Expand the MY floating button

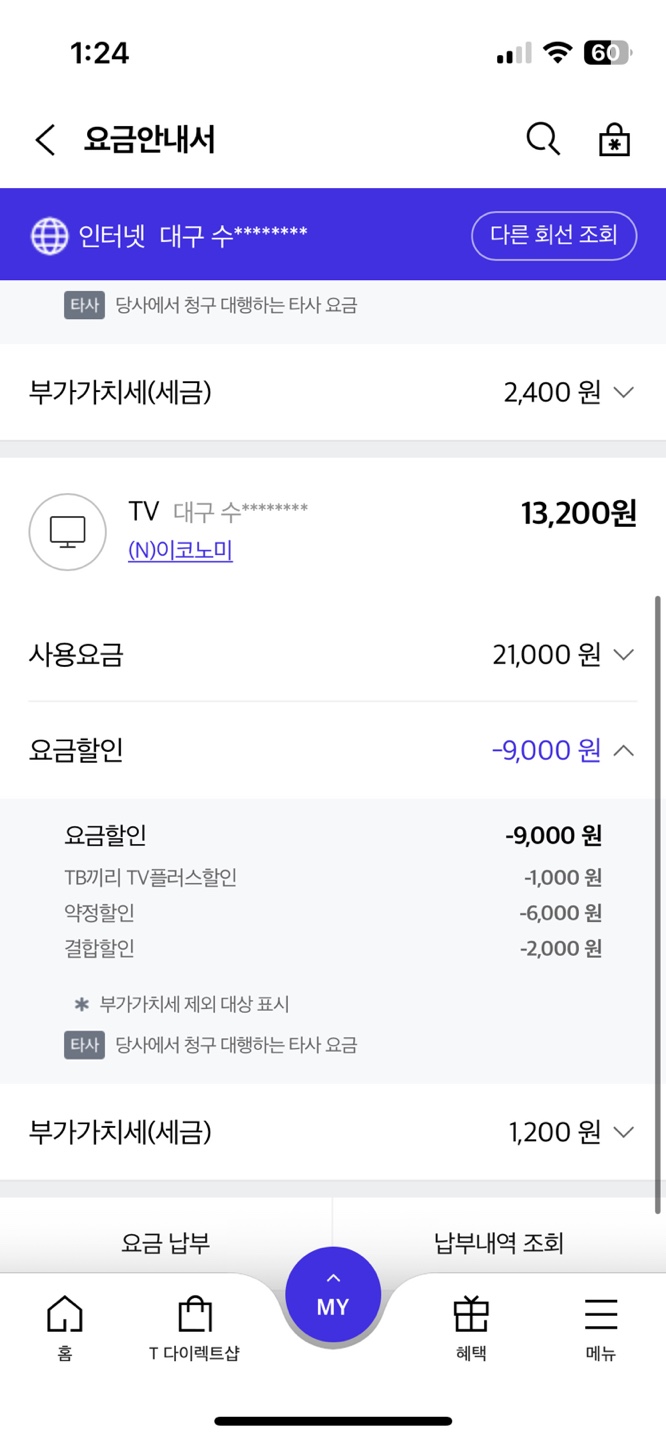pos(333,1295)
